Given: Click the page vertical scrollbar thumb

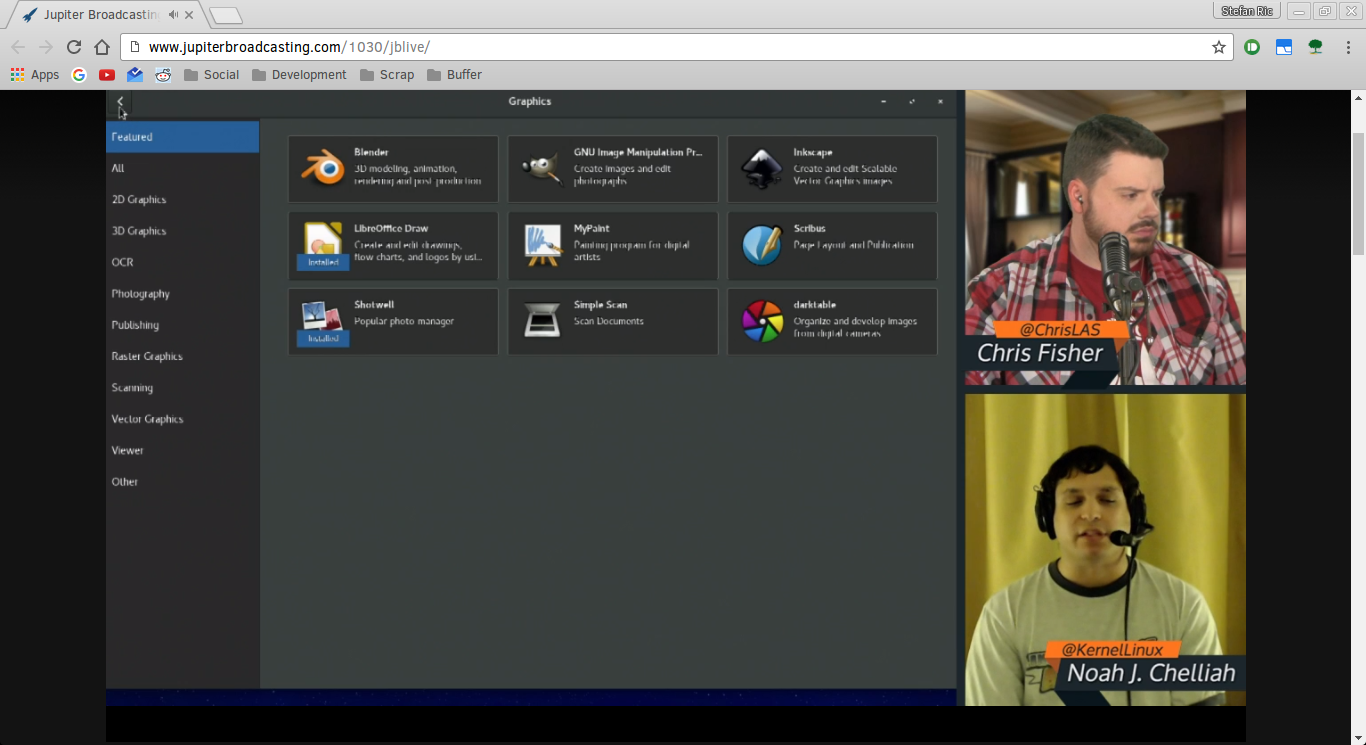Looking at the screenshot, I should (x=1357, y=192).
